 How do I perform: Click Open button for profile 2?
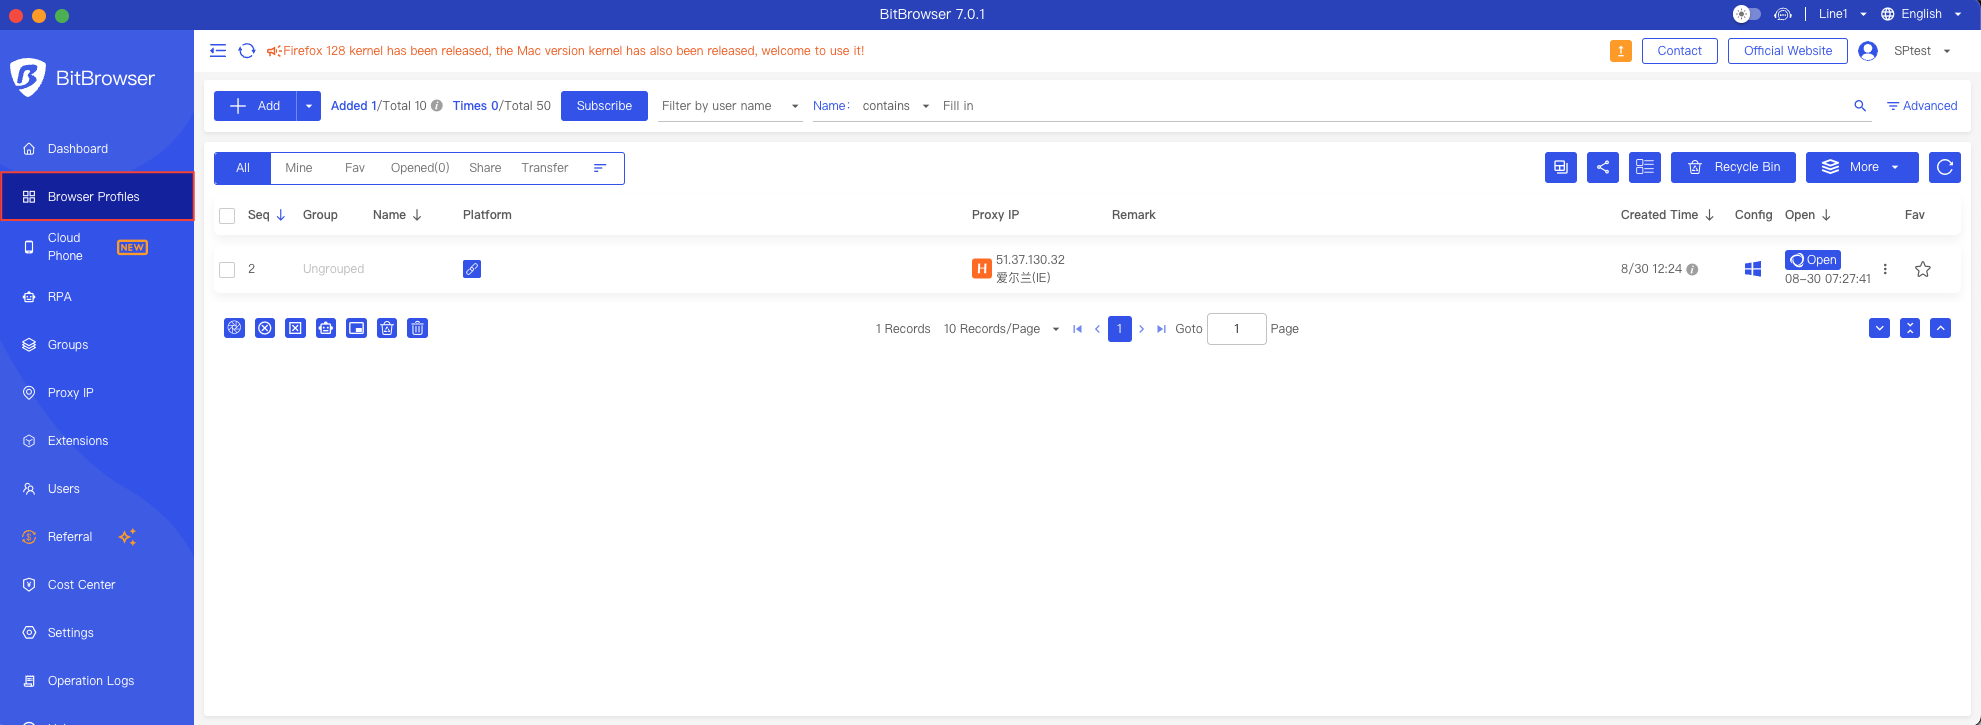tap(1813, 260)
